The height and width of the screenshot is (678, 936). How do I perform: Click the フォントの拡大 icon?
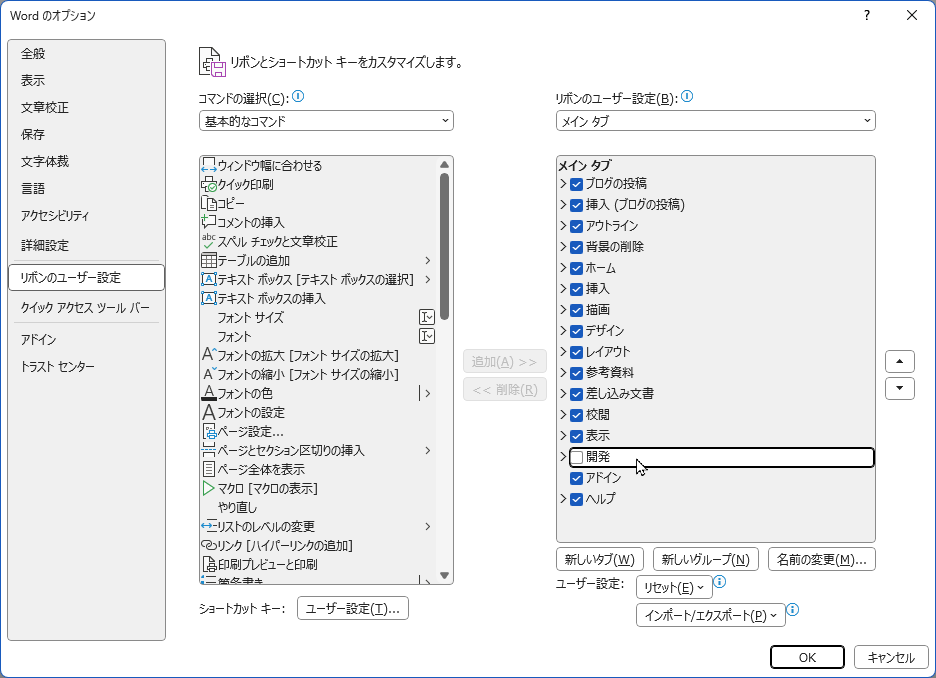[208, 355]
